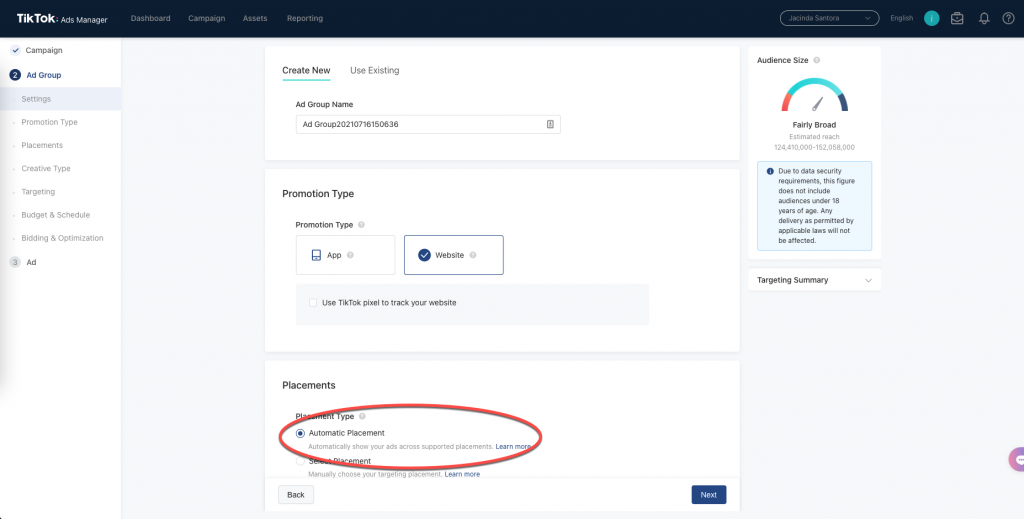Jump to Bidding & Optimization in sidebar
The height and width of the screenshot is (519, 1024).
(x=62, y=238)
